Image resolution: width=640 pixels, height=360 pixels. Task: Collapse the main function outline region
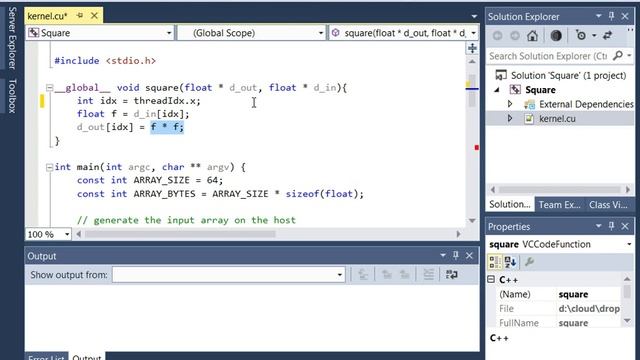(49, 167)
